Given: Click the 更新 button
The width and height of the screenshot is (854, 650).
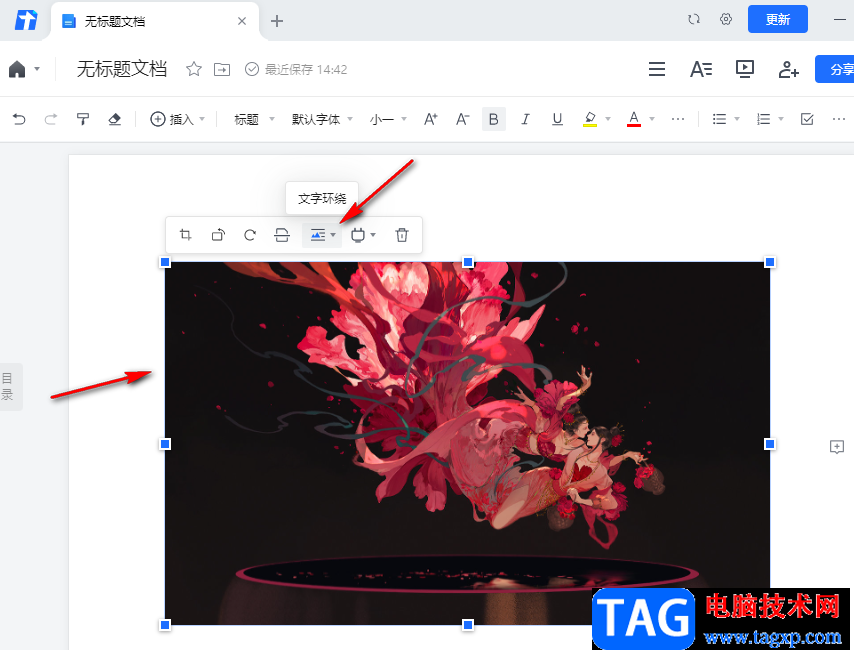Looking at the screenshot, I should click(777, 20).
